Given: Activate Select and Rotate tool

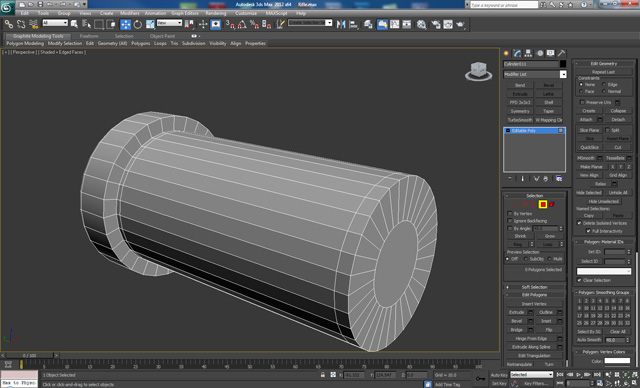Looking at the screenshot, I should click(x=138, y=24).
